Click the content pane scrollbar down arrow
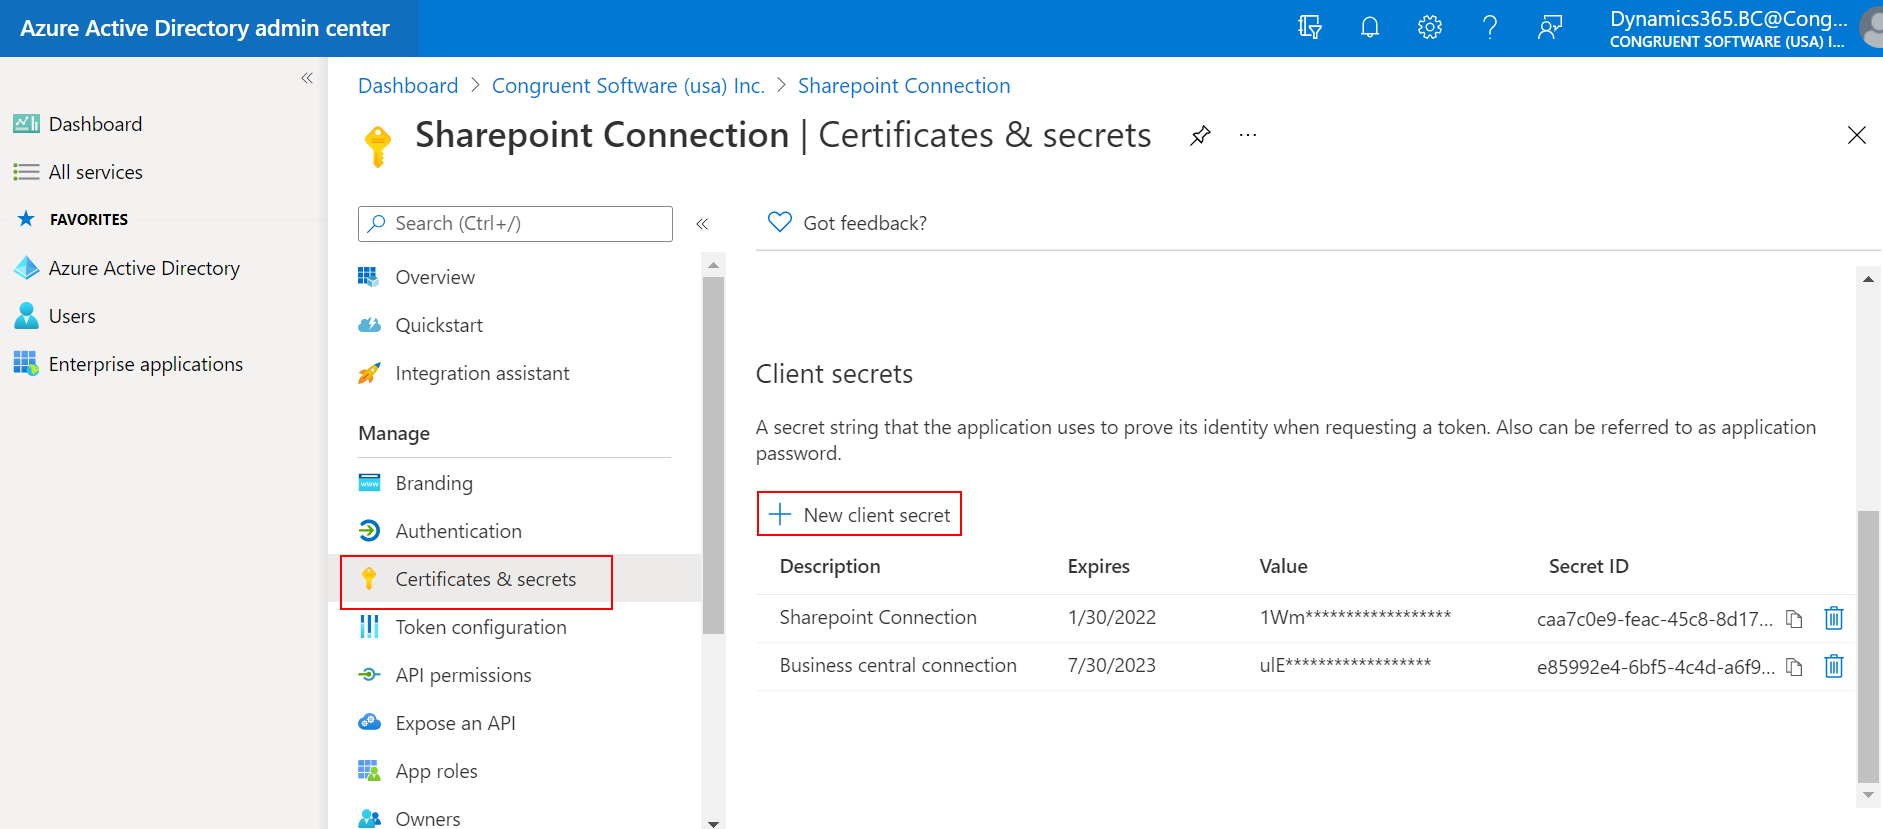 click(x=1868, y=795)
